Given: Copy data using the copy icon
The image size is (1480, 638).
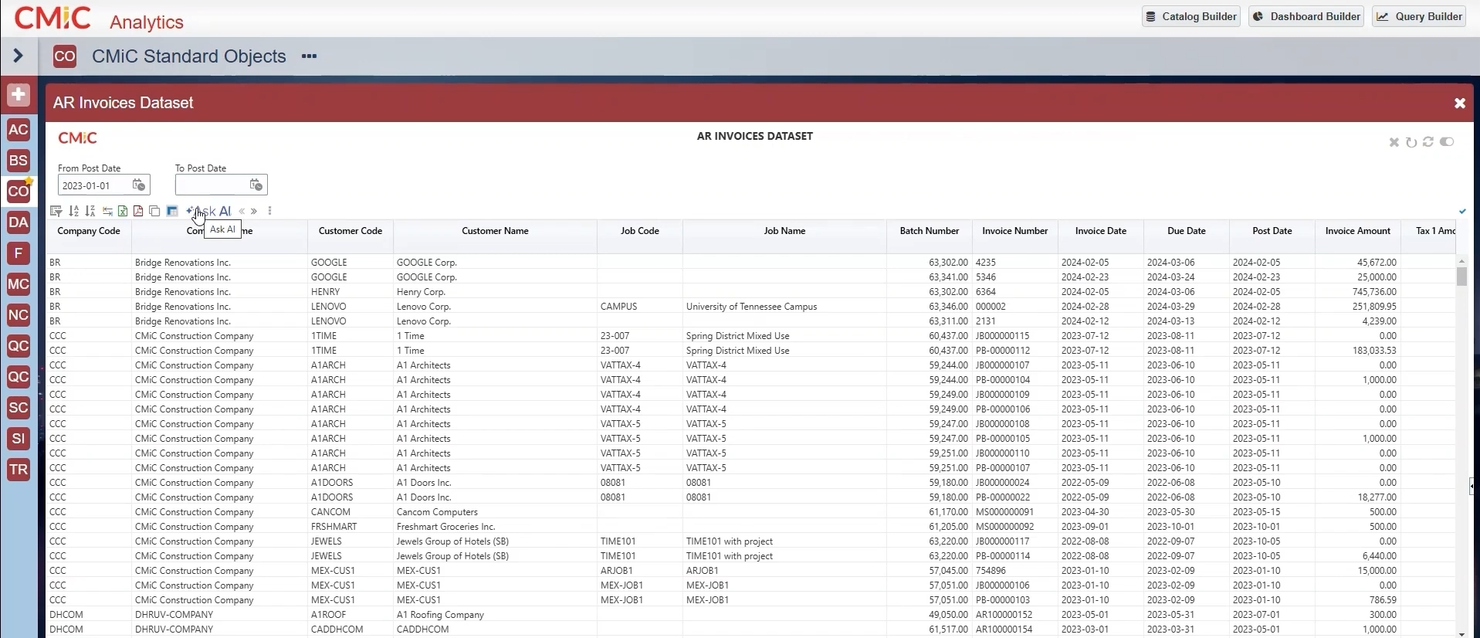Looking at the screenshot, I should [154, 211].
